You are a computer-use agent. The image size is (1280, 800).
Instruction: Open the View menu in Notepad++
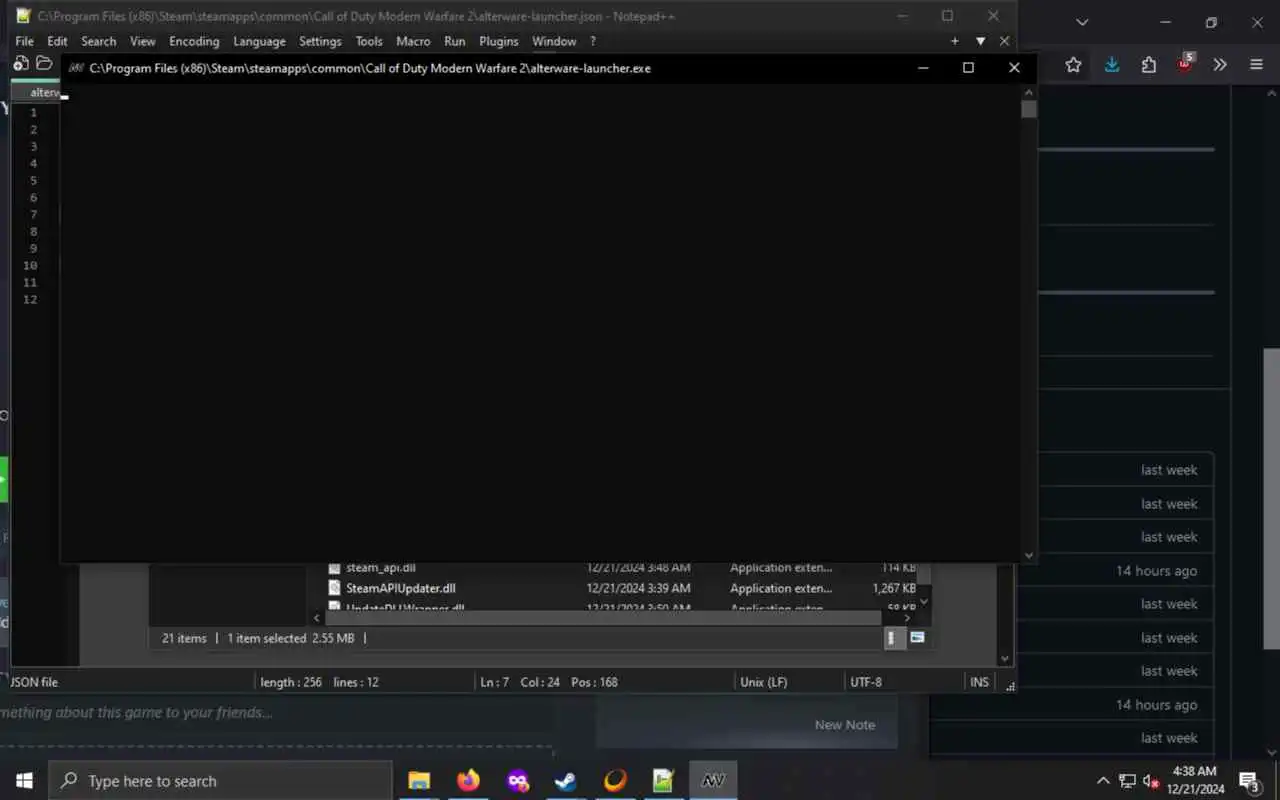click(142, 41)
